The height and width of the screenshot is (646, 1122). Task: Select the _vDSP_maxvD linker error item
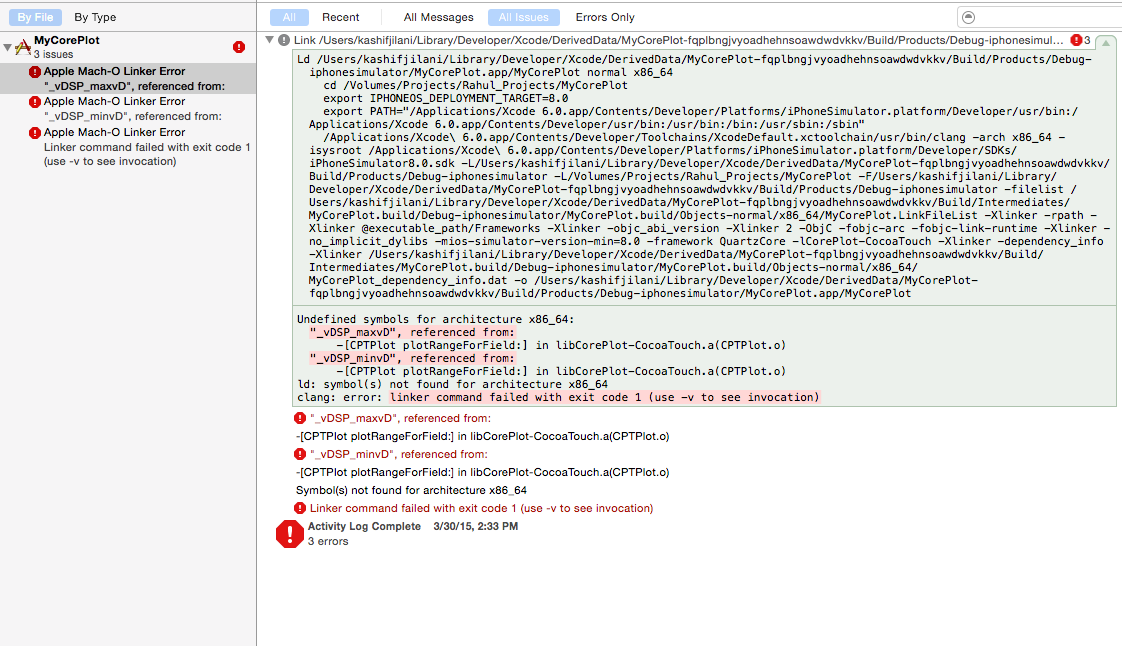click(128, 79)
